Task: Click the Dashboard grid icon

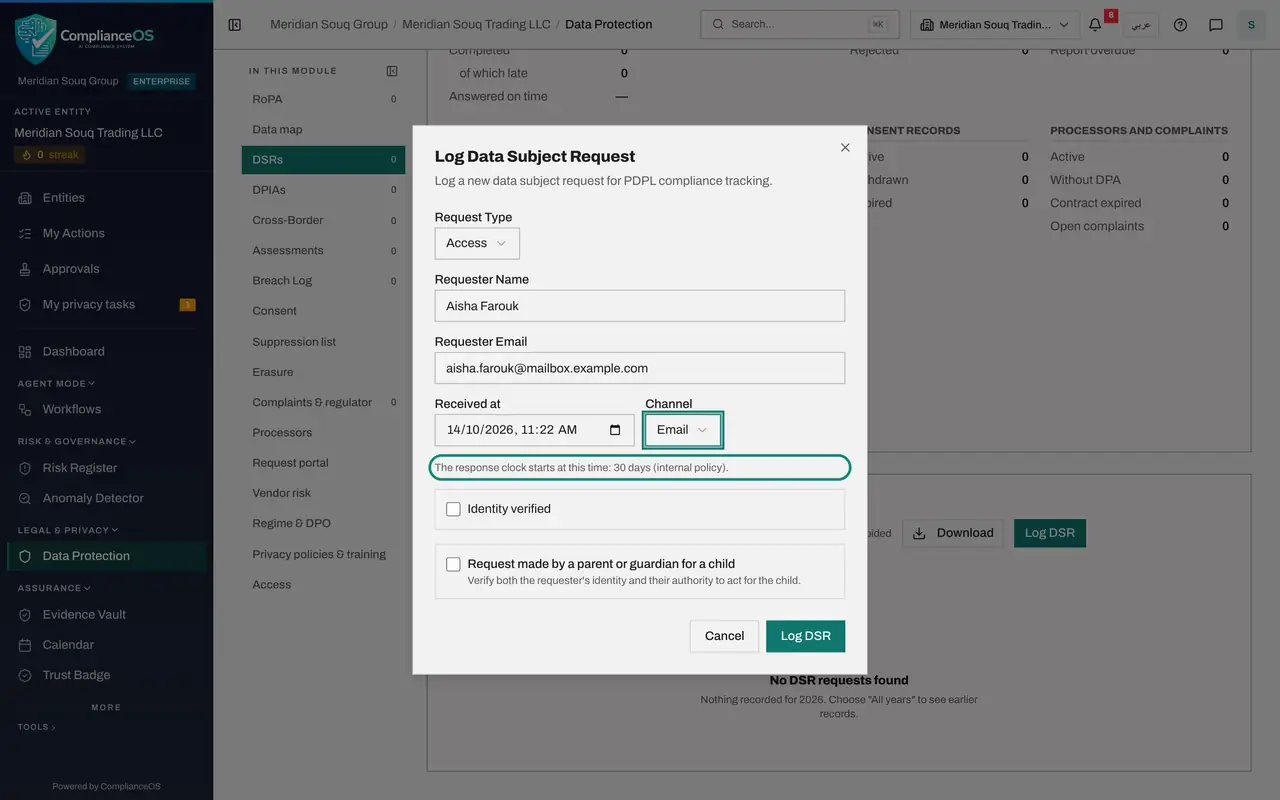Action: (25, 352)
